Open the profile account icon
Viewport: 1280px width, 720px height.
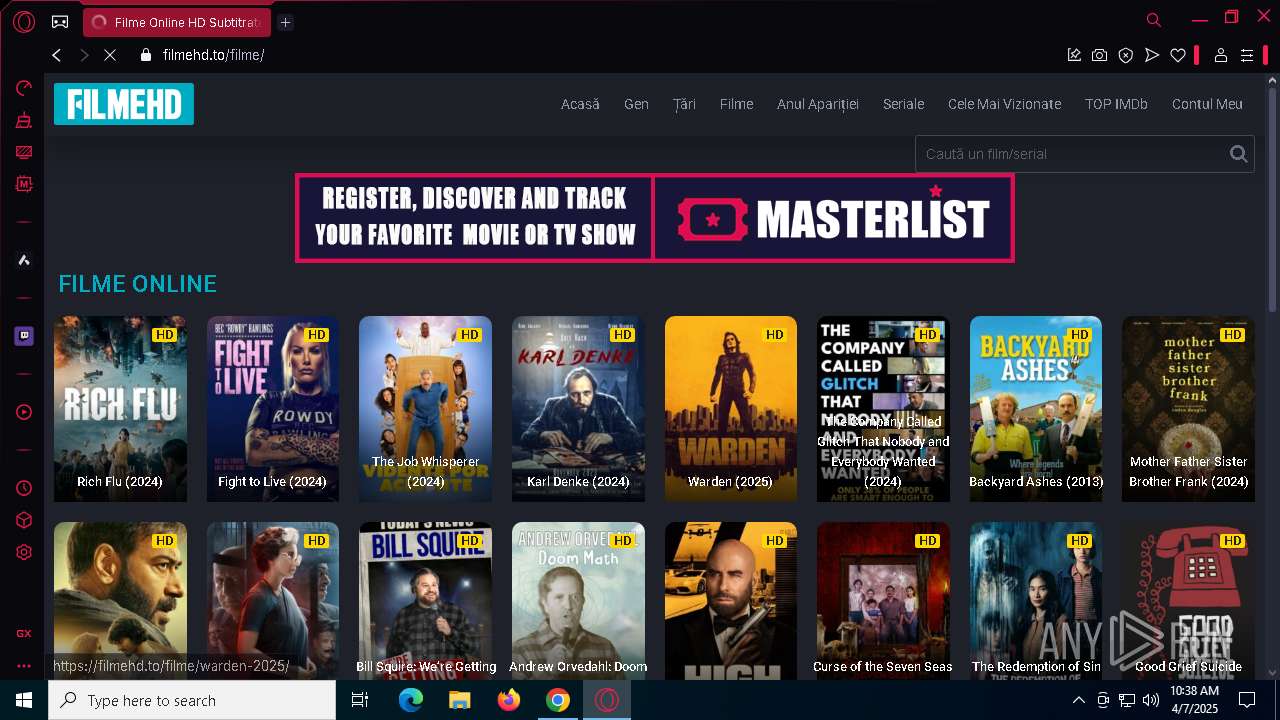coord(1221,55)
